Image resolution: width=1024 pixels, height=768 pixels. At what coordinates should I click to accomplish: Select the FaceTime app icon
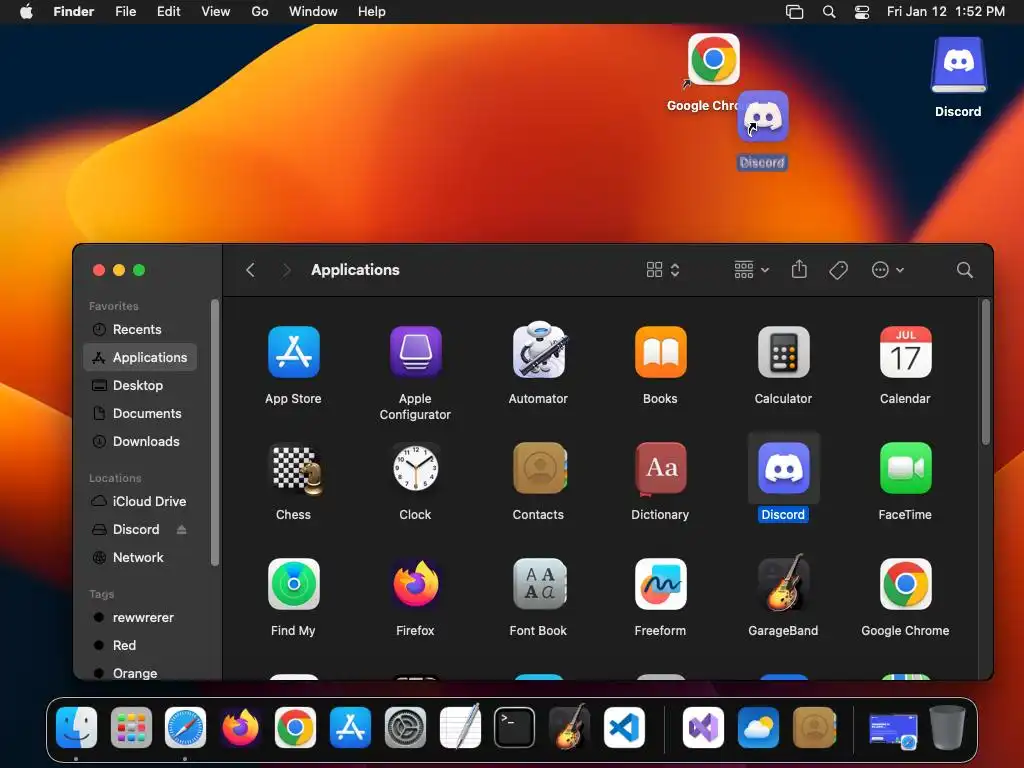[905, 468]
